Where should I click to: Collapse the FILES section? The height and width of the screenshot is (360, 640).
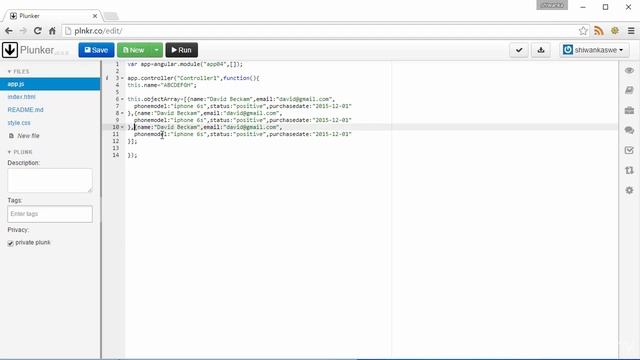click(18, 71)
